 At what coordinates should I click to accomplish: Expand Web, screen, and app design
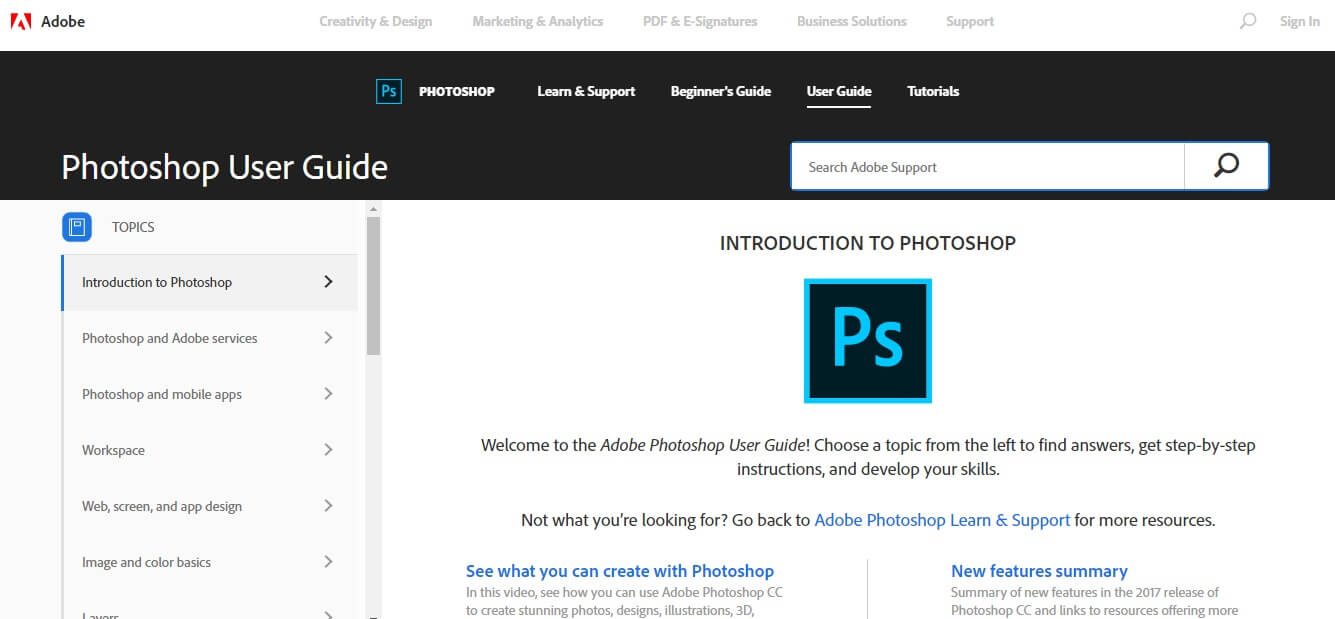click(x=328, y=506)
